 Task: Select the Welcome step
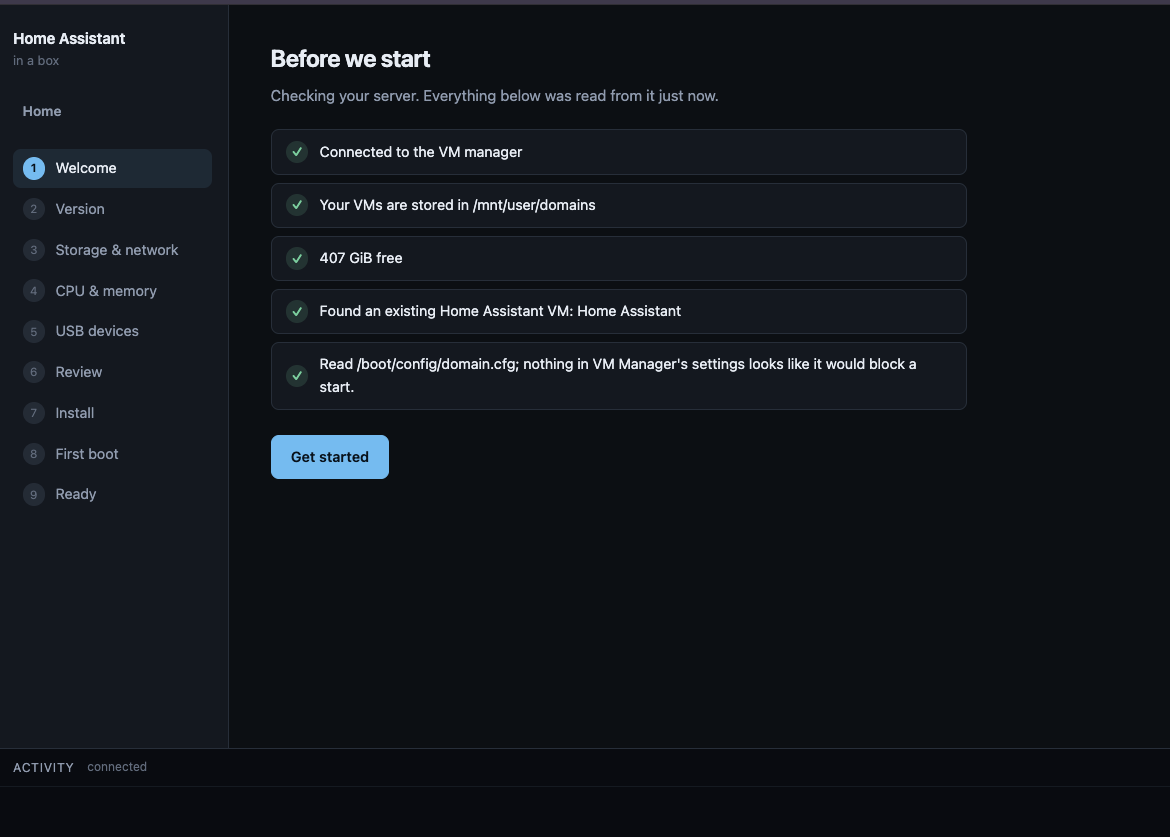112,168
